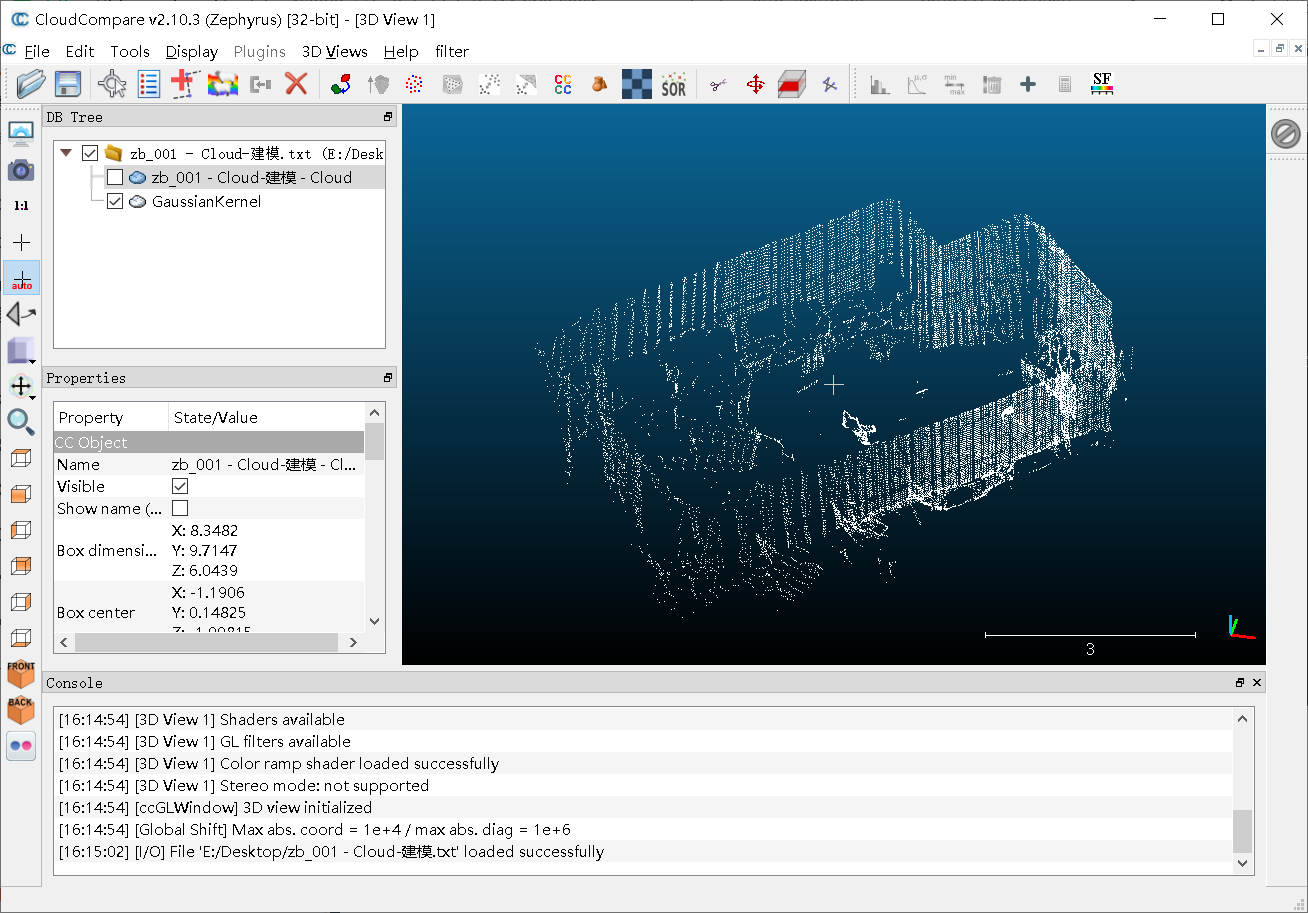Screen dimensions: 1308x913
Task: Open the File menu
Action: [x=37, y=51]
